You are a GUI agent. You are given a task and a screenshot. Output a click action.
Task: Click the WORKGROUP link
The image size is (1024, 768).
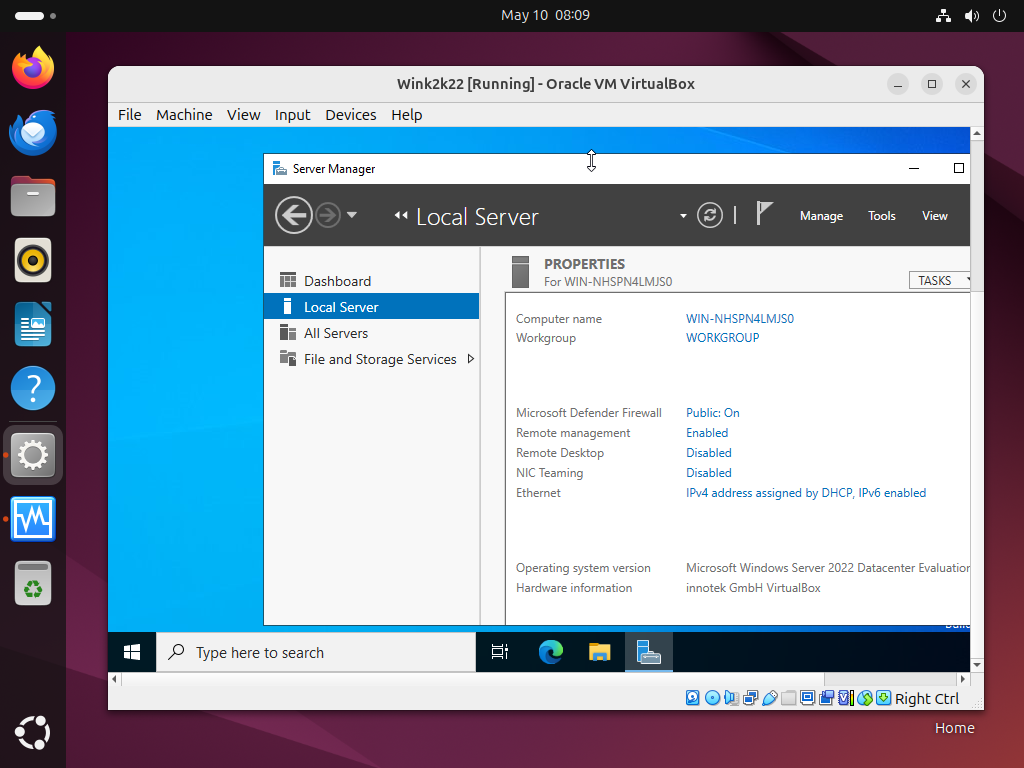[722, 338]
